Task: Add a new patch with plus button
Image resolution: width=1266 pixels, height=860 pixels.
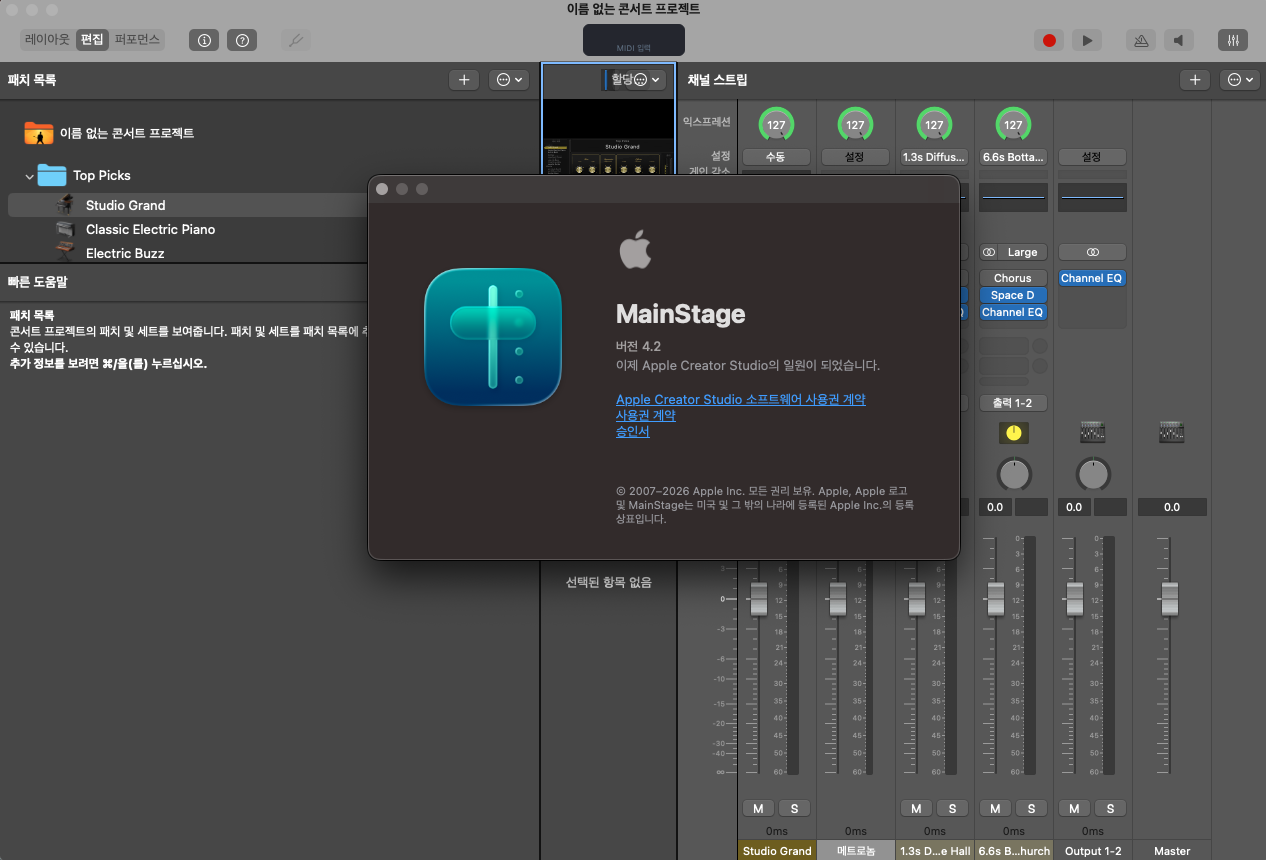Action: (463, 80)
